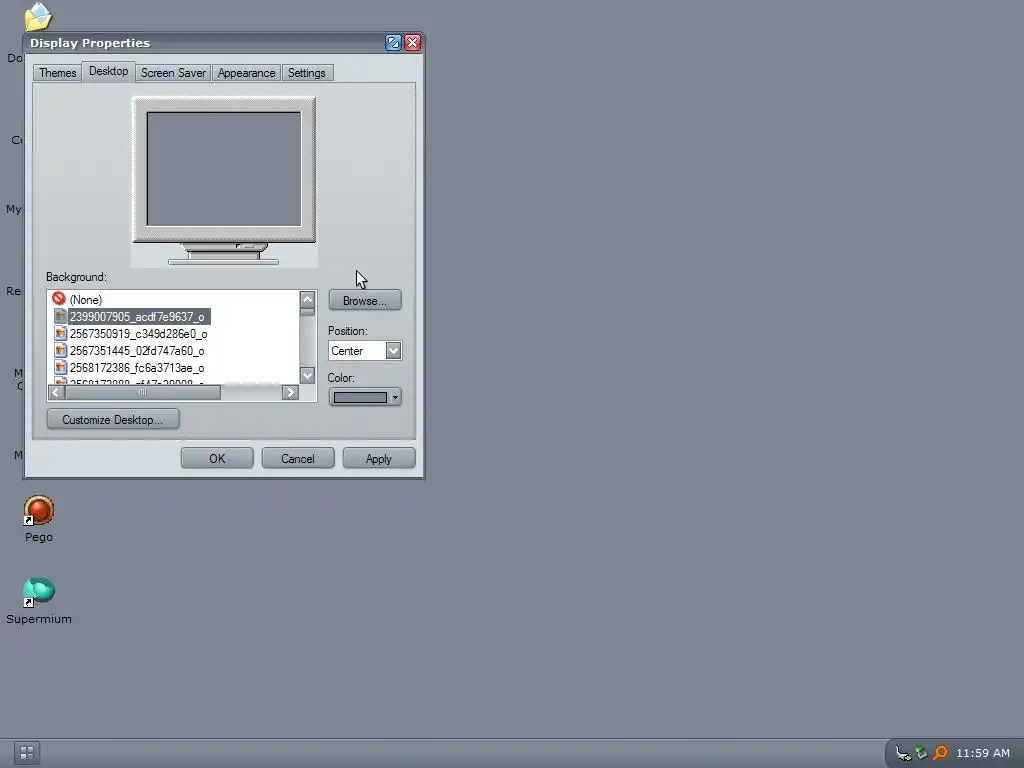The height and width of the screenshot is (768, 1024).
Task: Click the Apply button
Action: coord(379,458)
